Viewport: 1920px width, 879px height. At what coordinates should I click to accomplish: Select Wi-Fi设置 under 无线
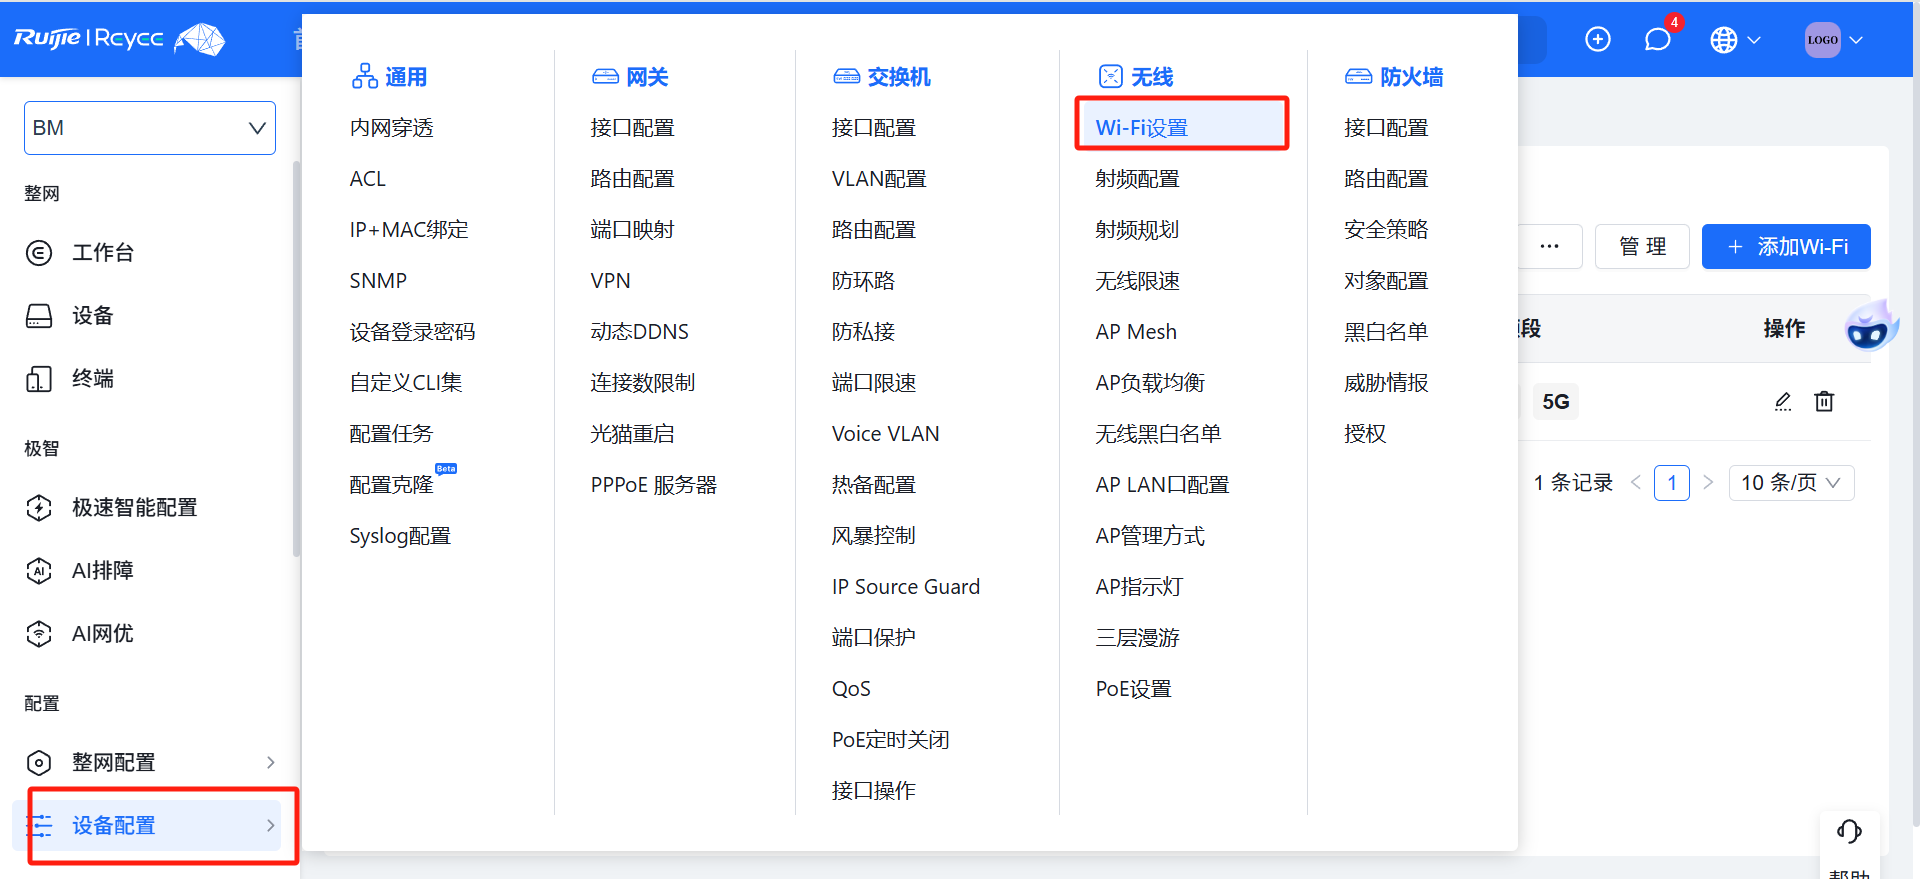coord(1141,128)
